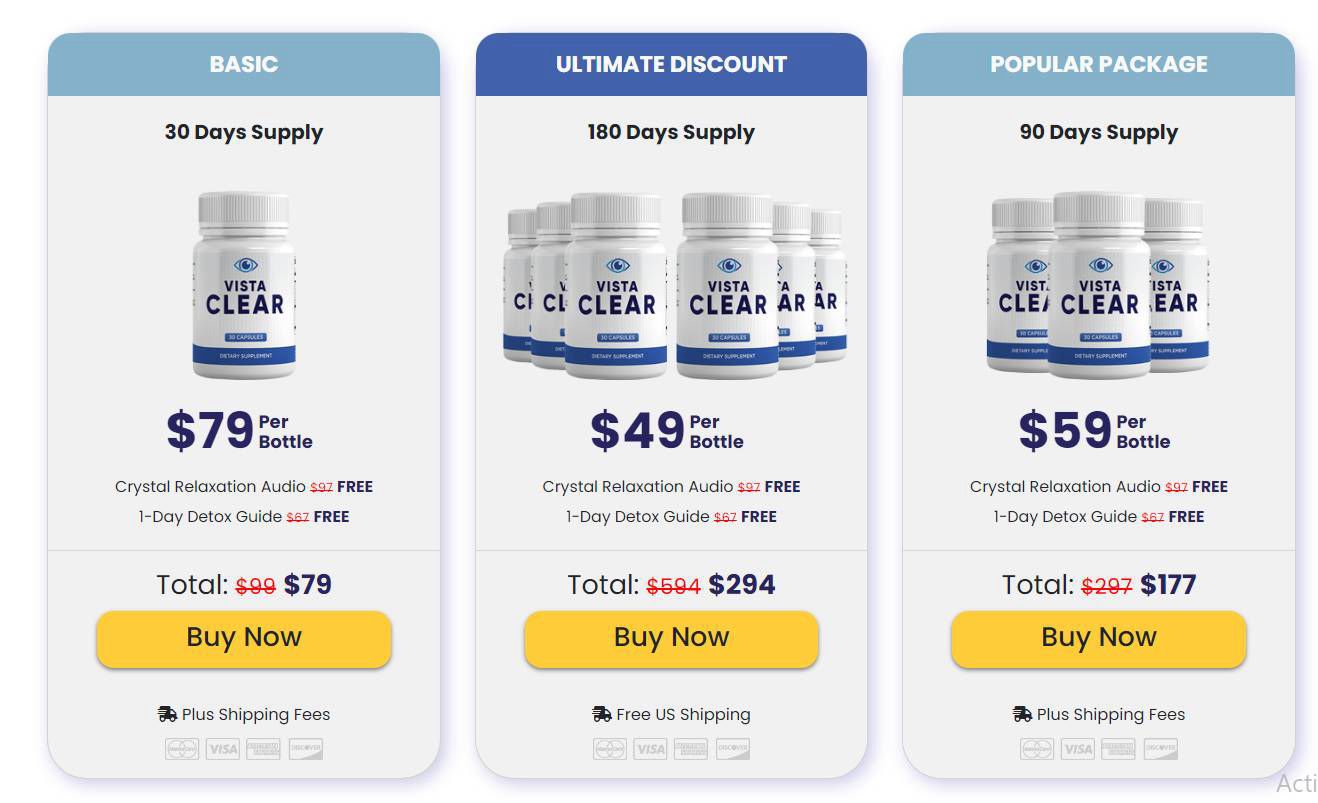Select the ULTIMATE DISCOUNT header

671,64
